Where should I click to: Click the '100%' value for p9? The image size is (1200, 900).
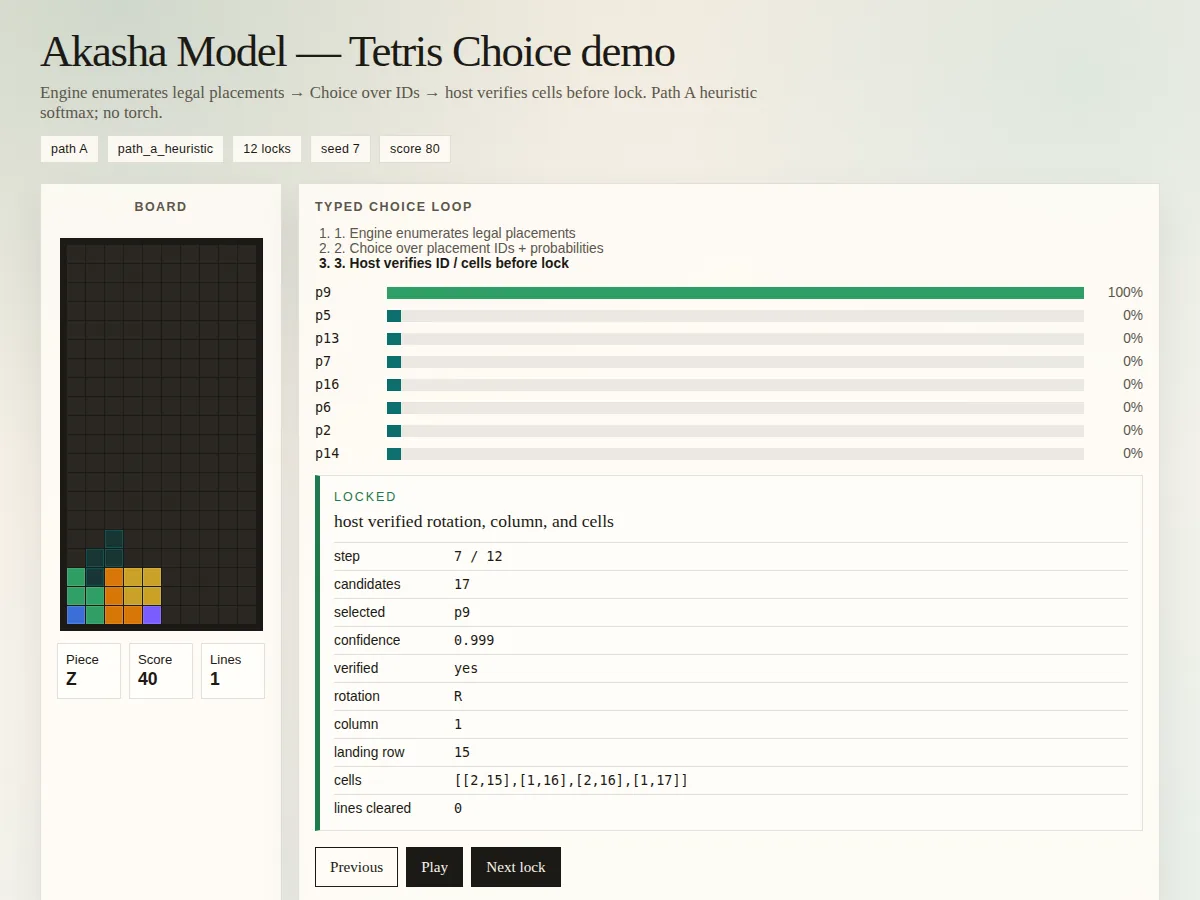pos(1125,293)
